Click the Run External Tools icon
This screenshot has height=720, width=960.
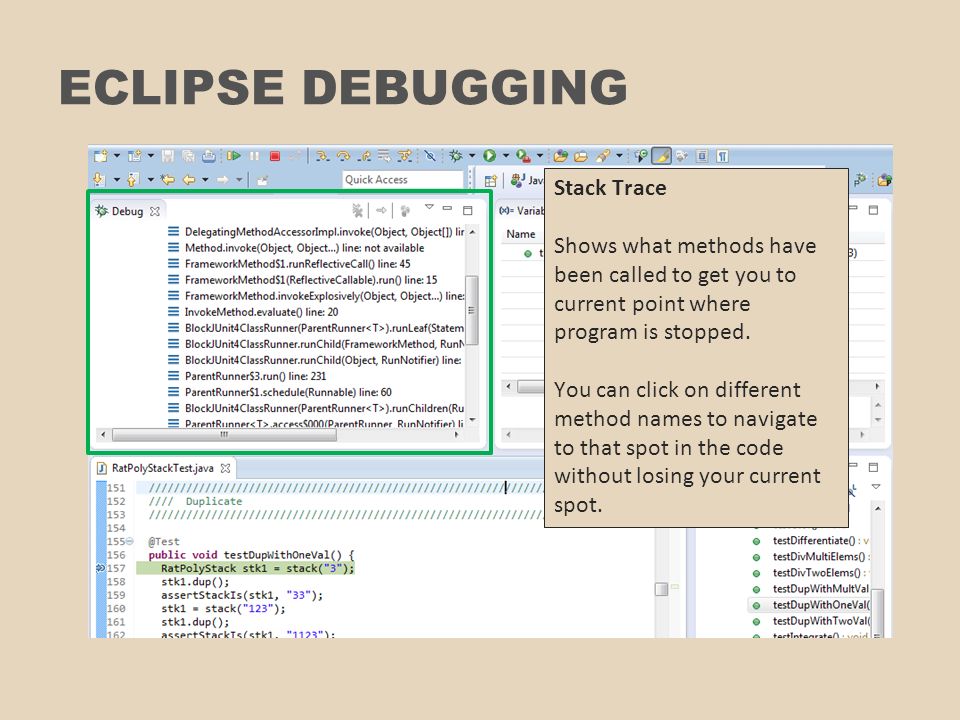coord(523,156)
